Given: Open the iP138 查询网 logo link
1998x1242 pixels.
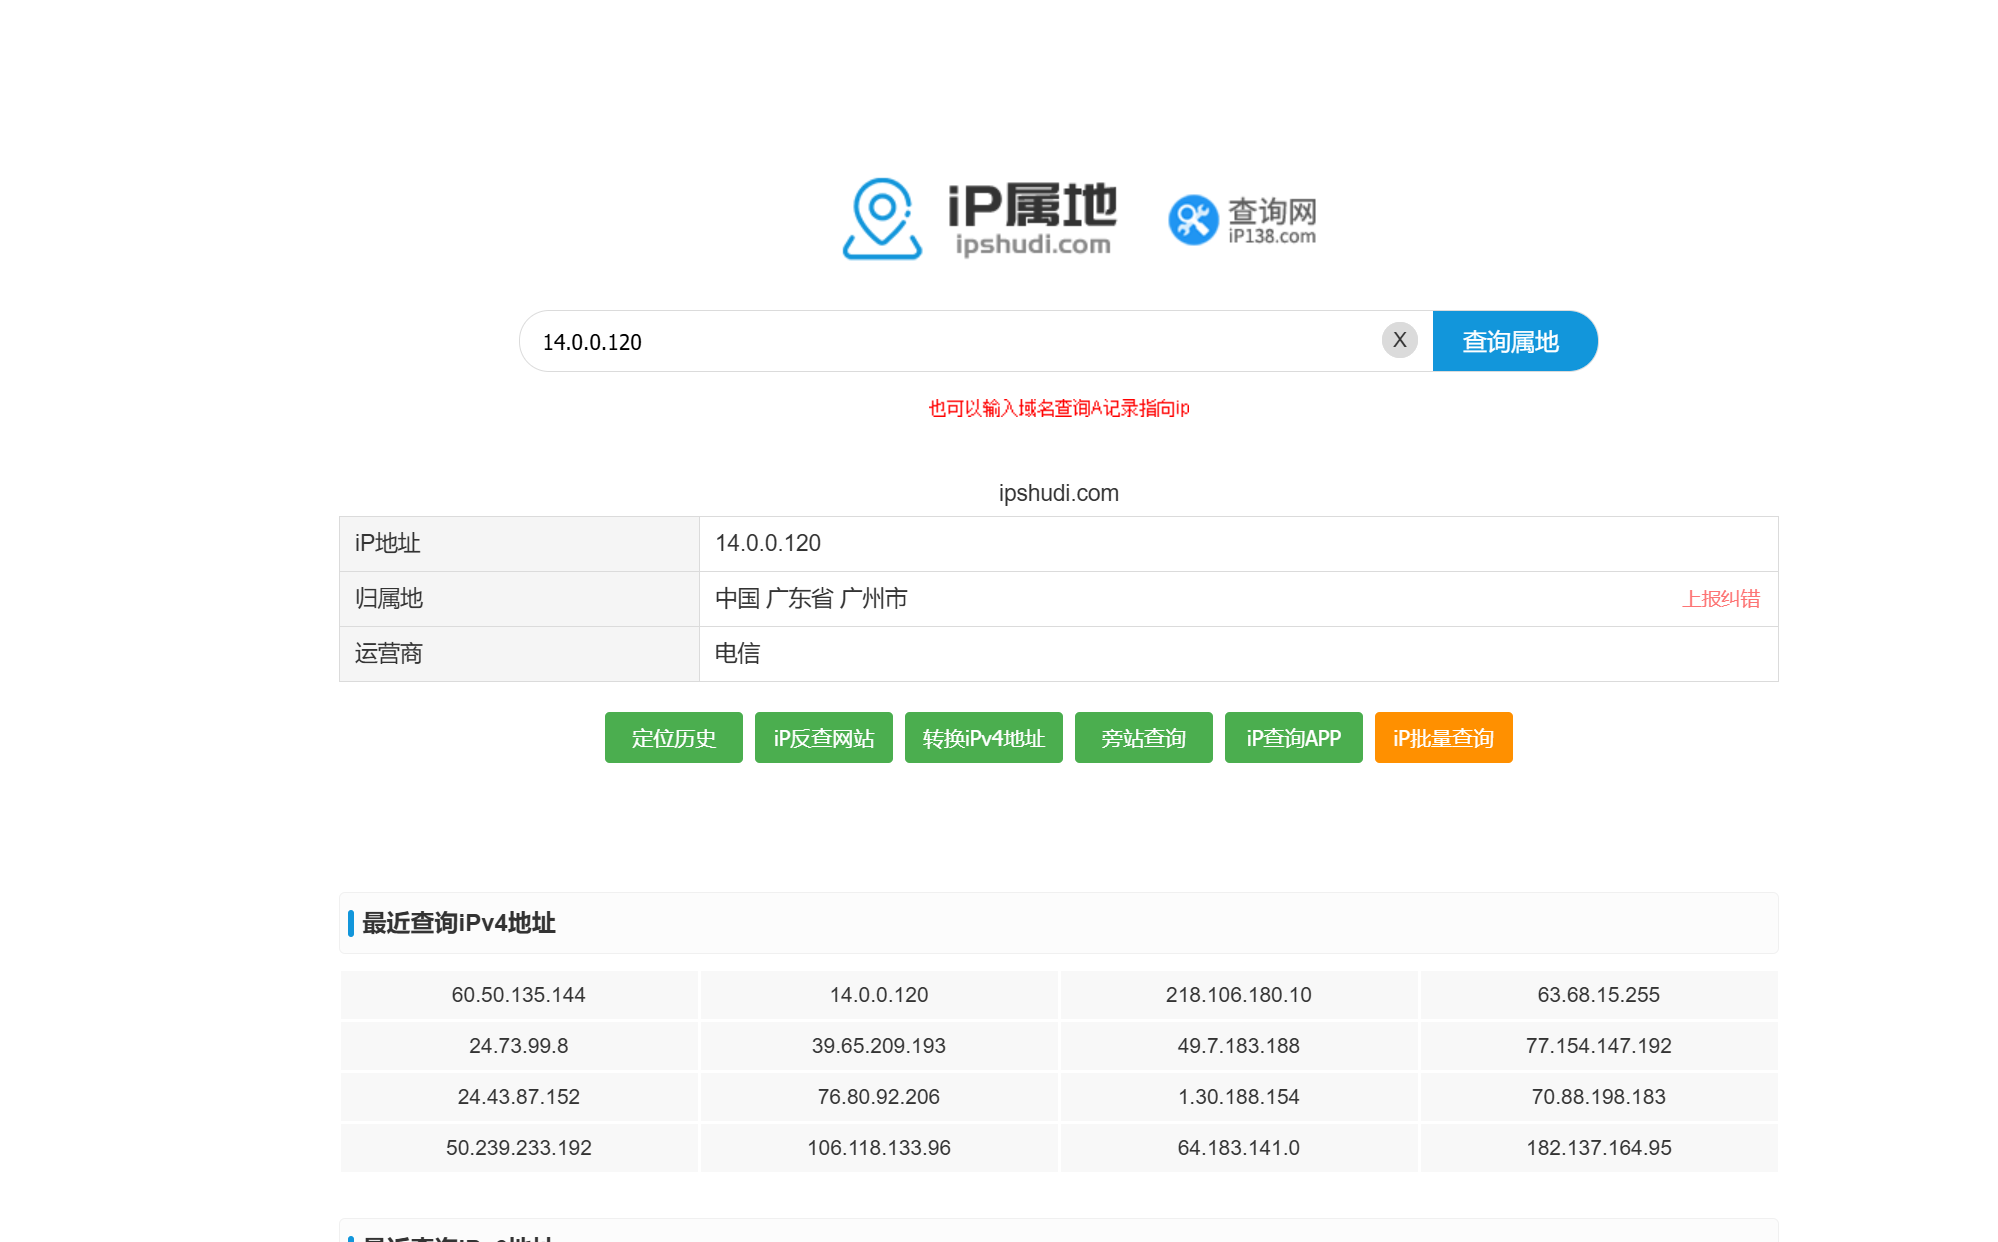Looking at the screenshot, I should [1242, 220].
